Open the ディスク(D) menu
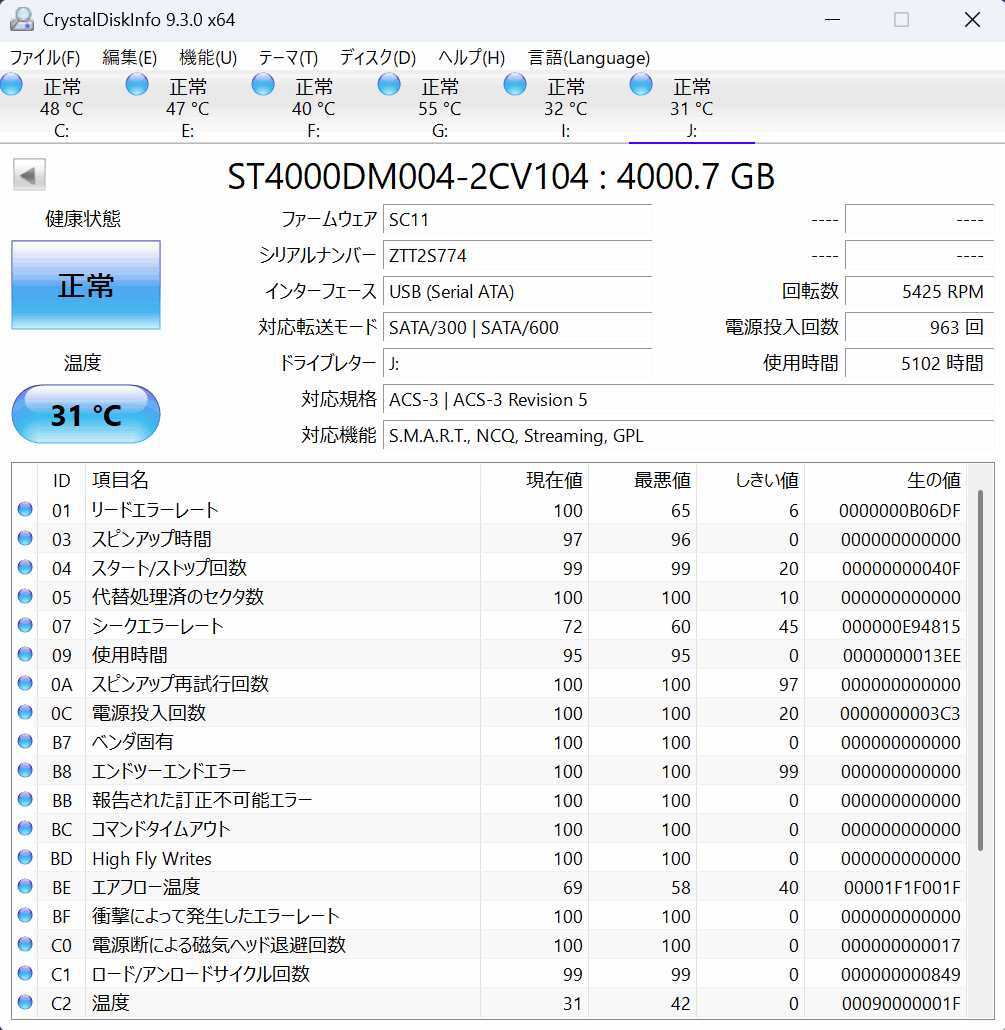This screenshot has width=1005, height=1030. (378, 58)
